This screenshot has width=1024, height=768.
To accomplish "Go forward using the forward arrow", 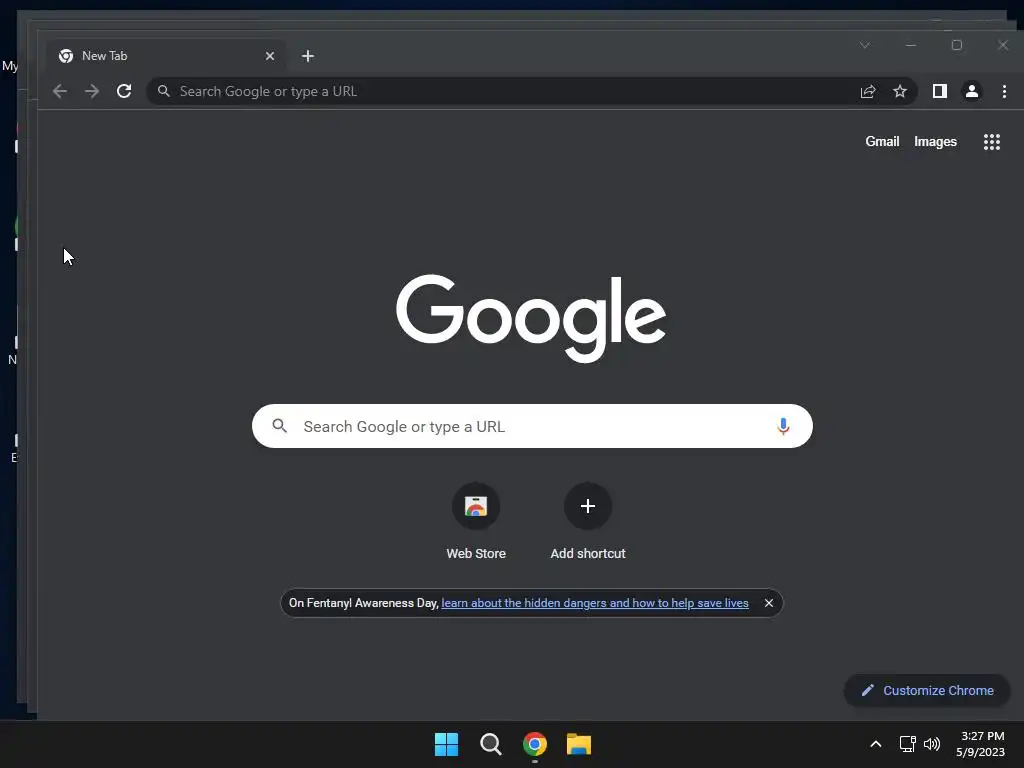I will [x=92, y=91].
